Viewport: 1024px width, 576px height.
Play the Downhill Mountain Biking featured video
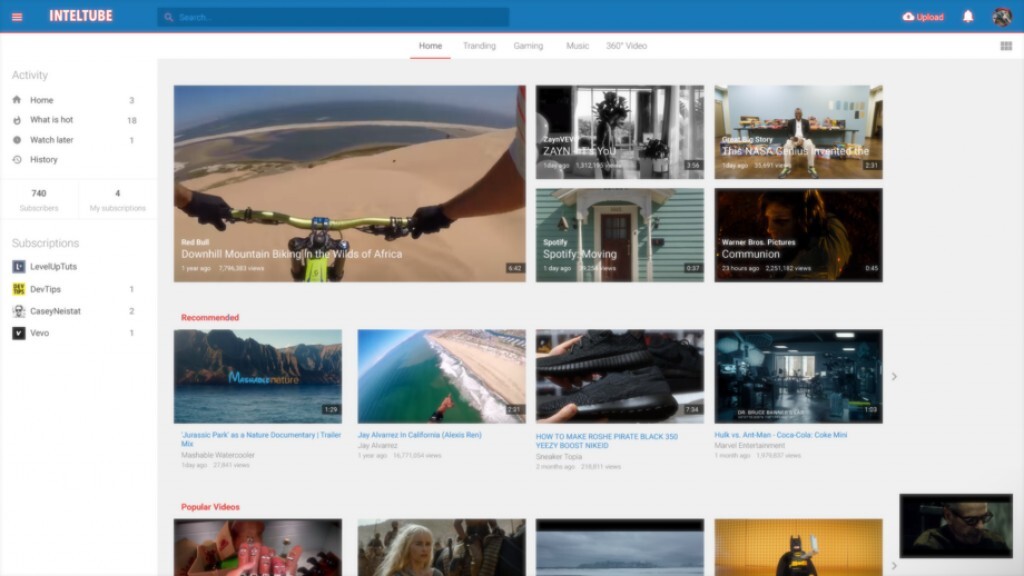[x=349, y=183]
